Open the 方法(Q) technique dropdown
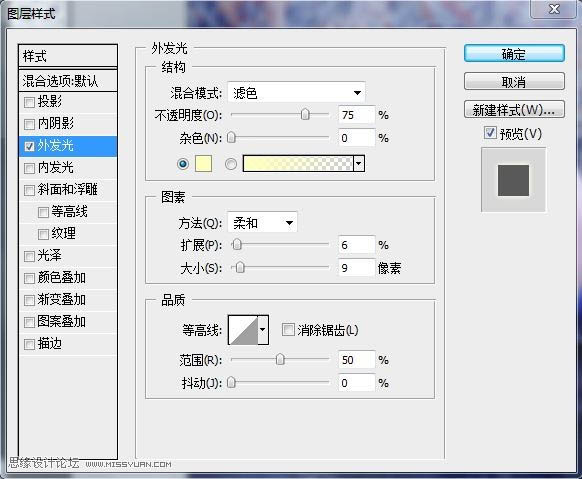The width and height of the screenshot is (582, 479). click(x=262, y=223)
